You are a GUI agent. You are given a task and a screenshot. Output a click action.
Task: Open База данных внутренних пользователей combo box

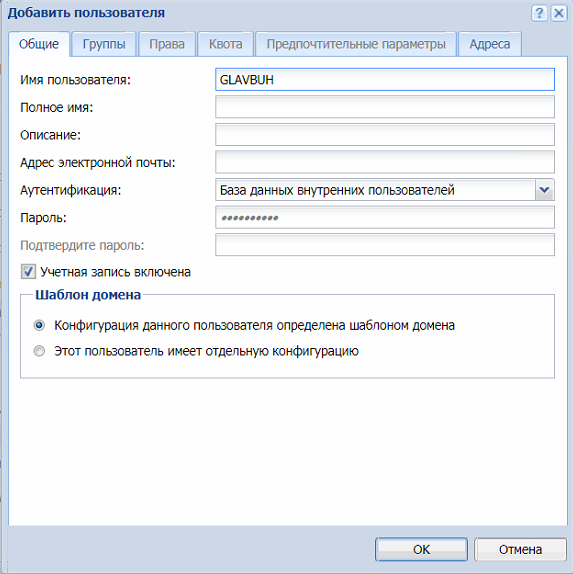[x=385, y=190]
